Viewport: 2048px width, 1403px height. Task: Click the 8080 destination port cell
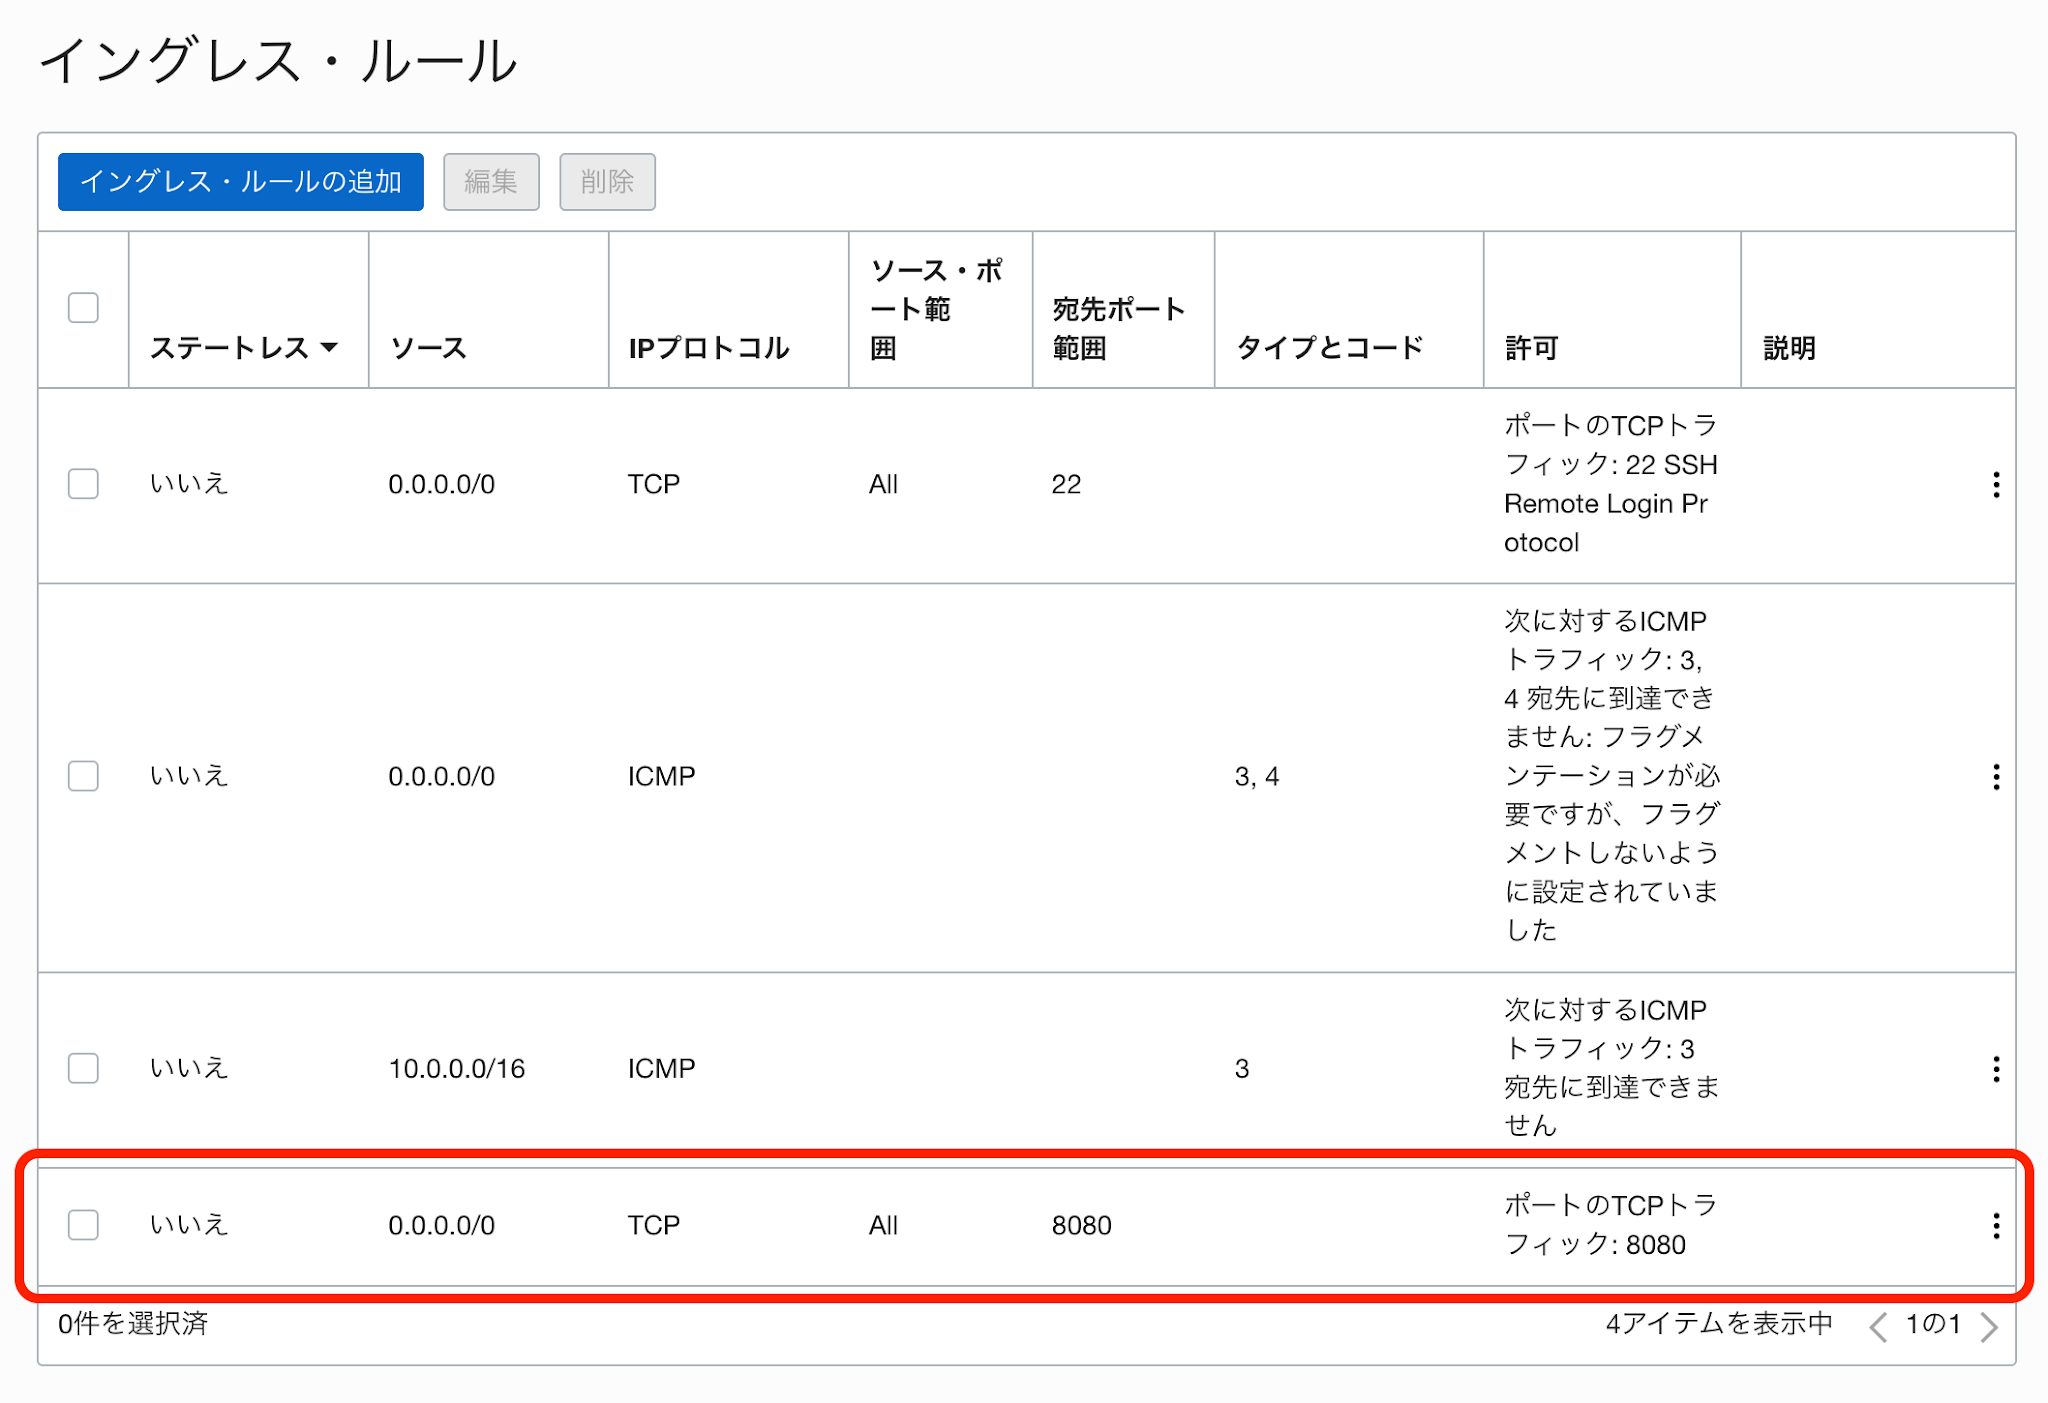point(1081,1226)
